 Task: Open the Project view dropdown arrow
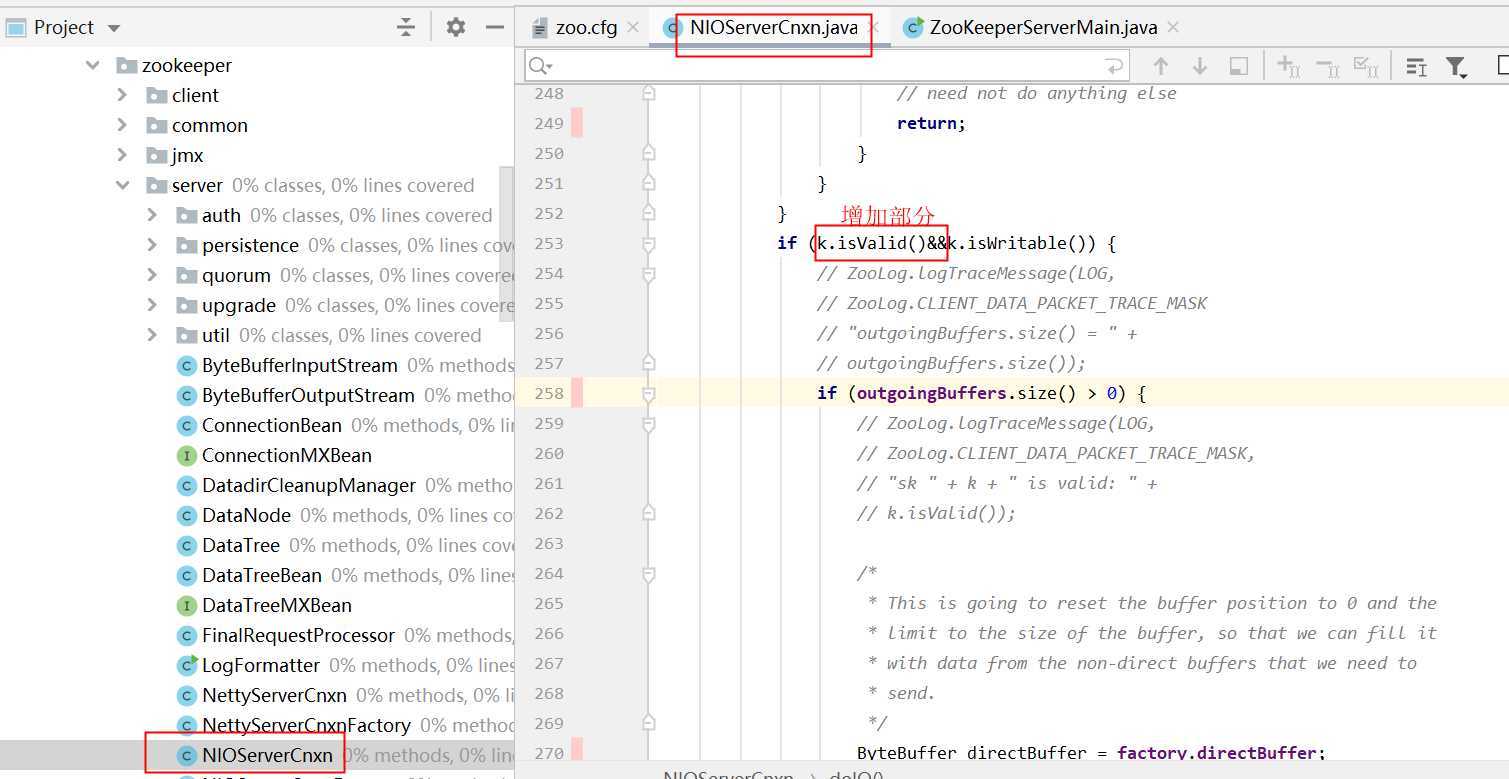(x=113, y=28)
